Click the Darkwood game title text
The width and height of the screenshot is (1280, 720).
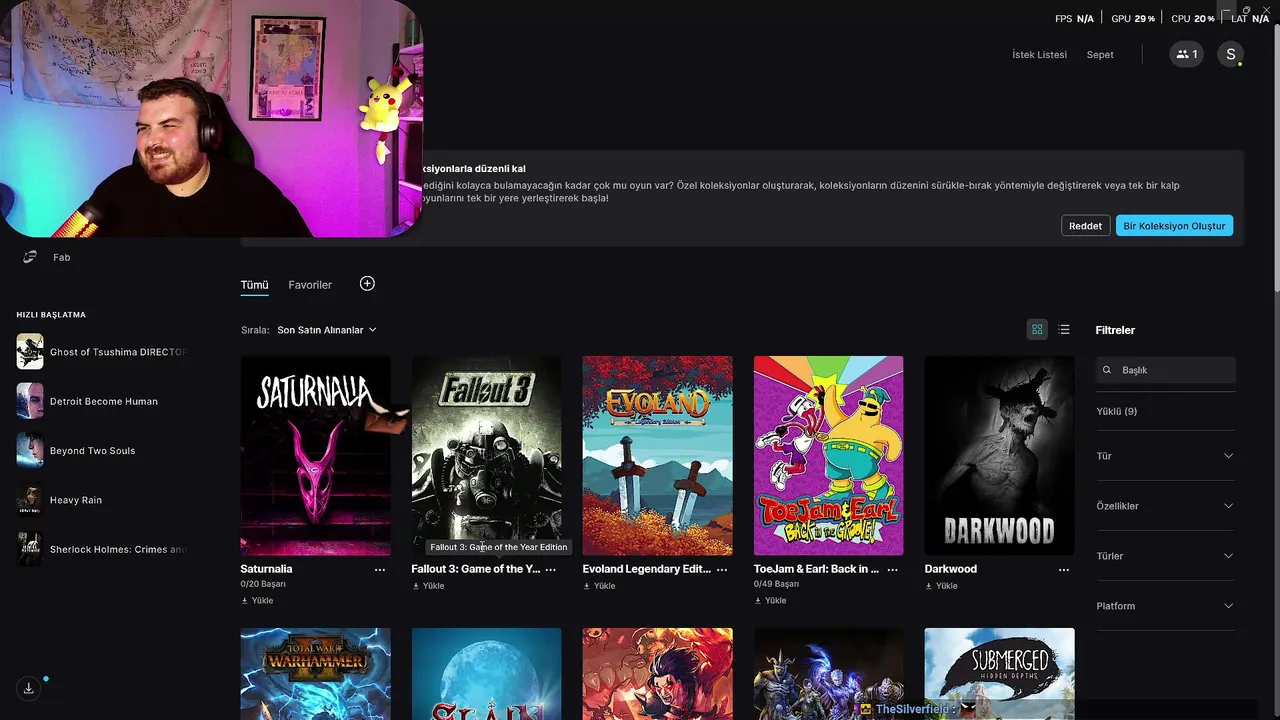coord(950,569)
